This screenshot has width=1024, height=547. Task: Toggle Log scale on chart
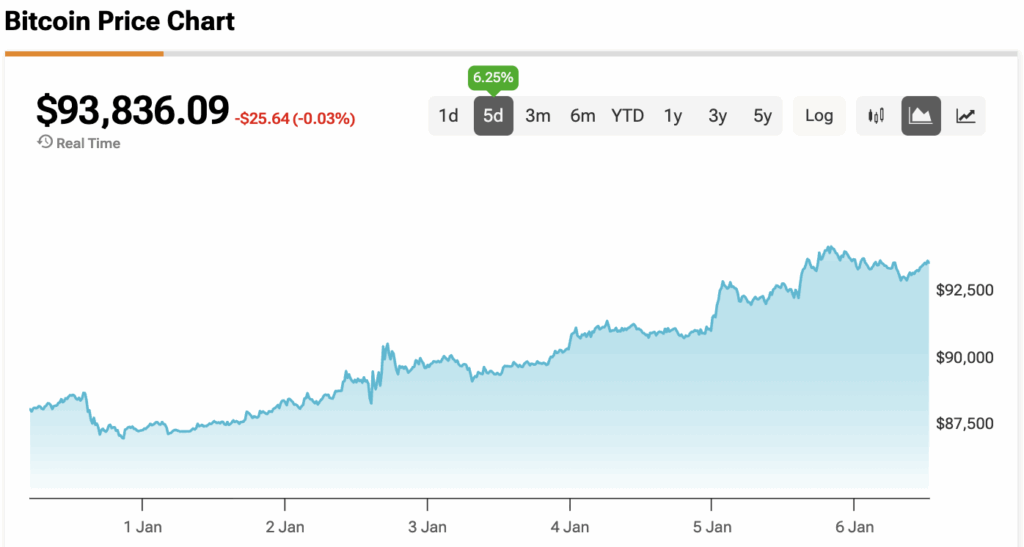tap(819, 116)
